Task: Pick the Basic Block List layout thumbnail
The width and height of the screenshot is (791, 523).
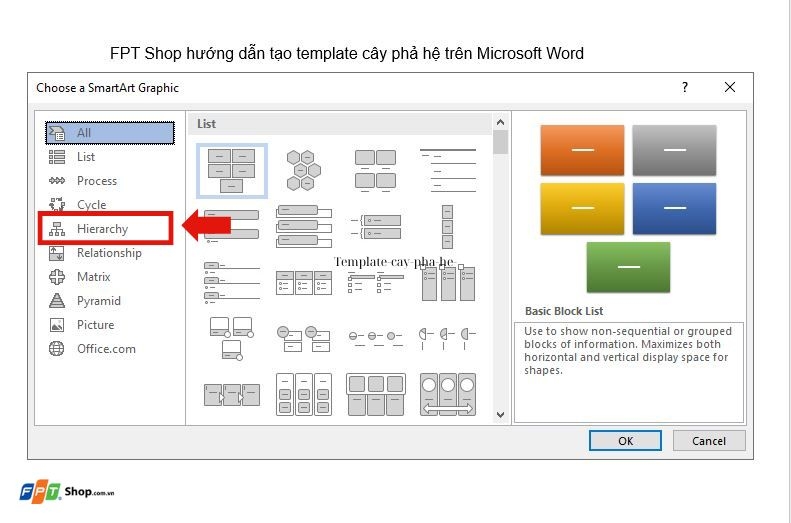Action: 232,171
